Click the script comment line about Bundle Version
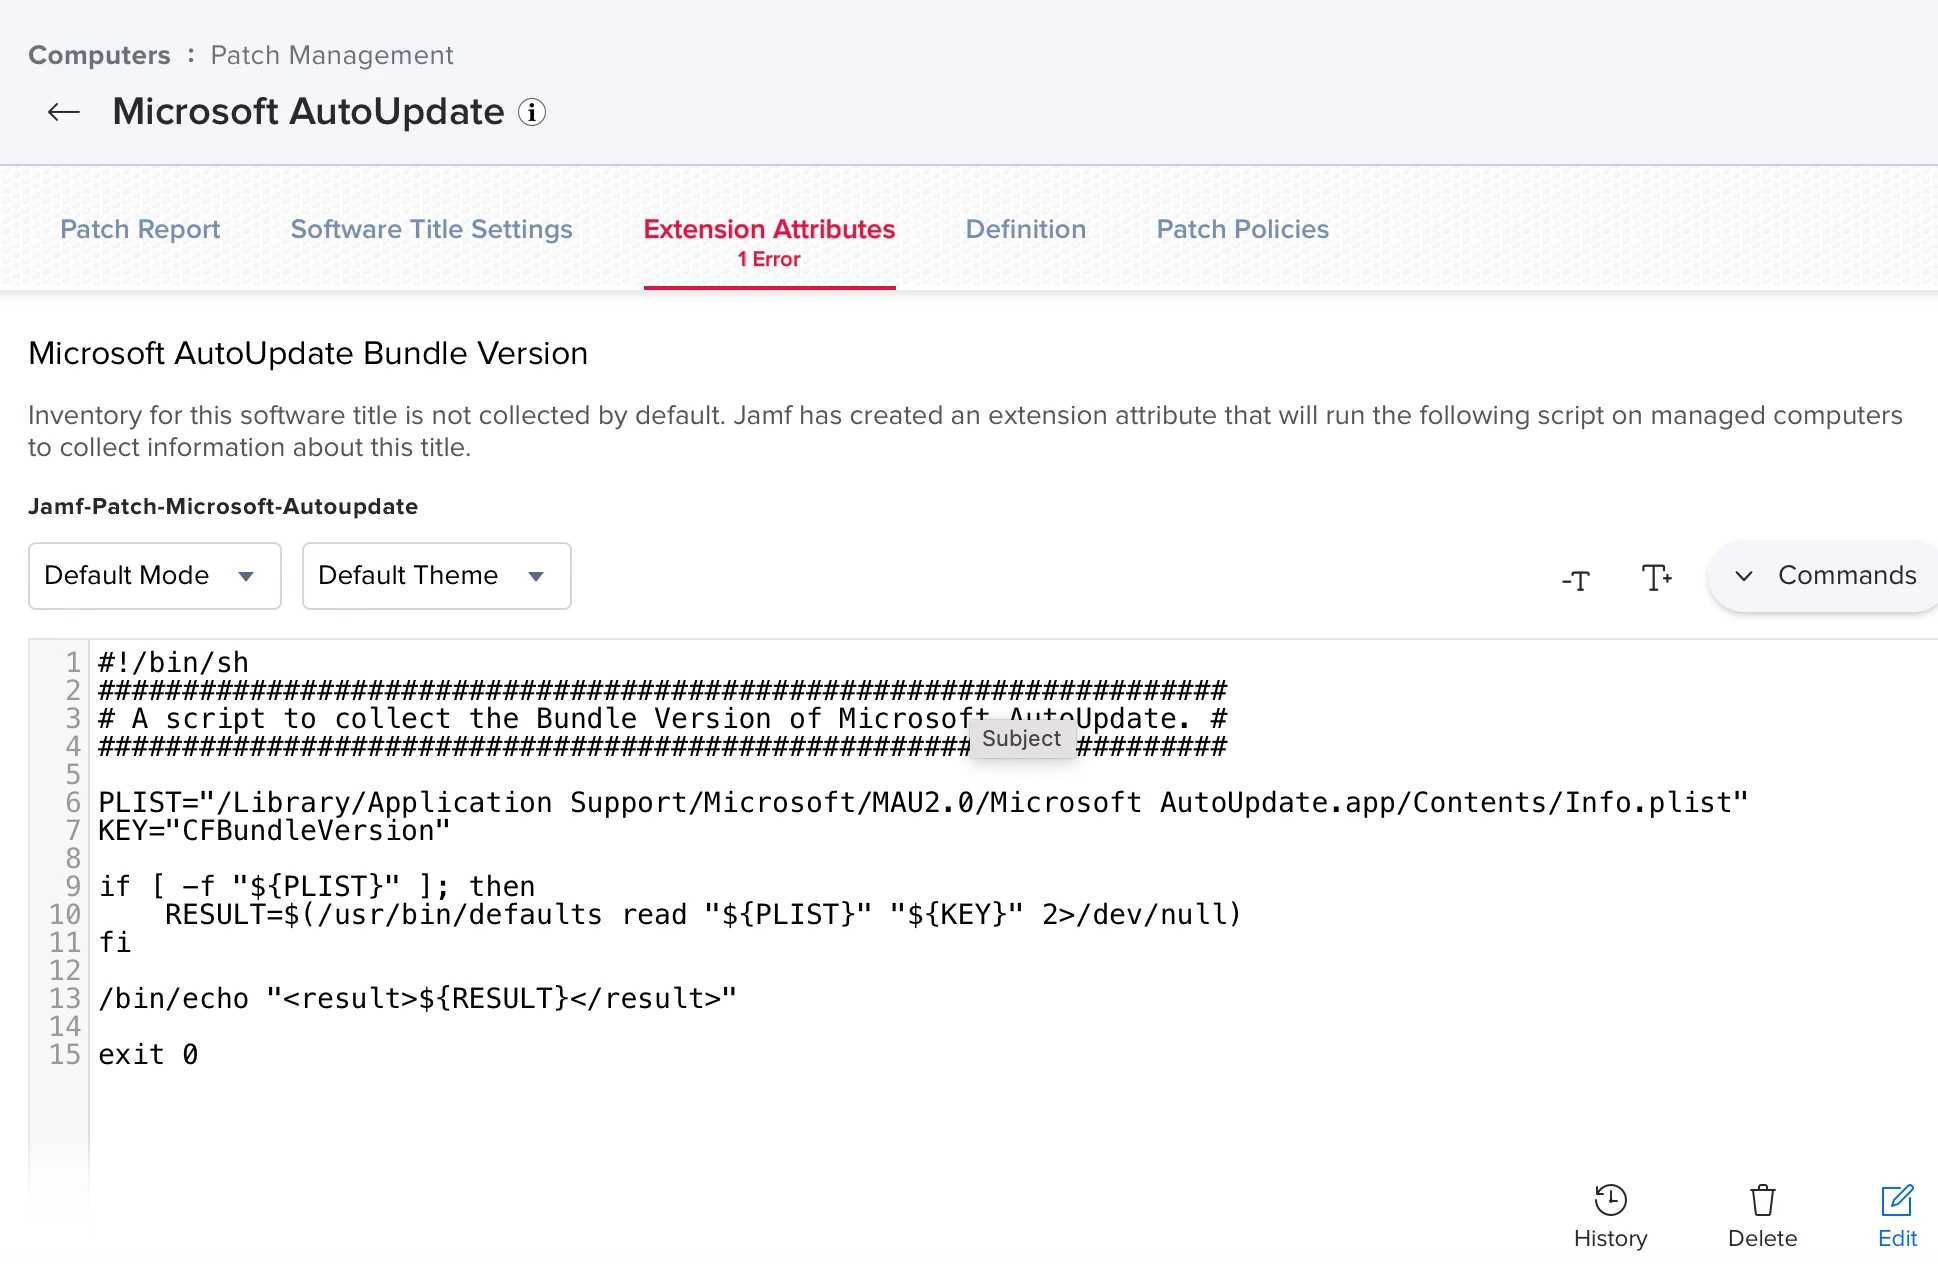 662,718
